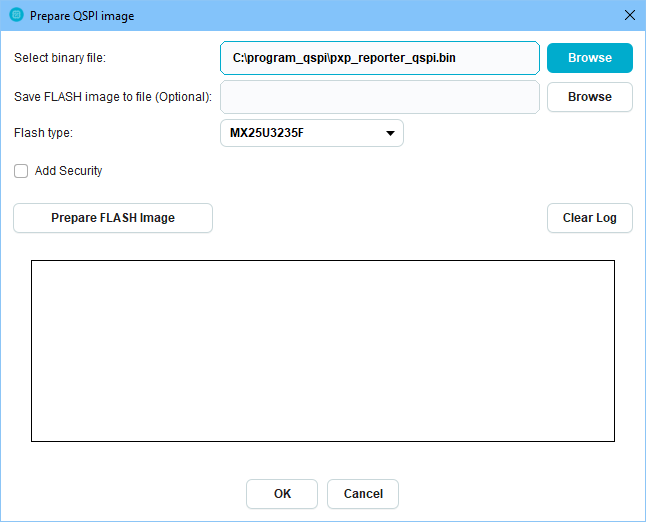Browse for FLASH image save location
Viewport: 646px width, 522px height.
point(590,97)
